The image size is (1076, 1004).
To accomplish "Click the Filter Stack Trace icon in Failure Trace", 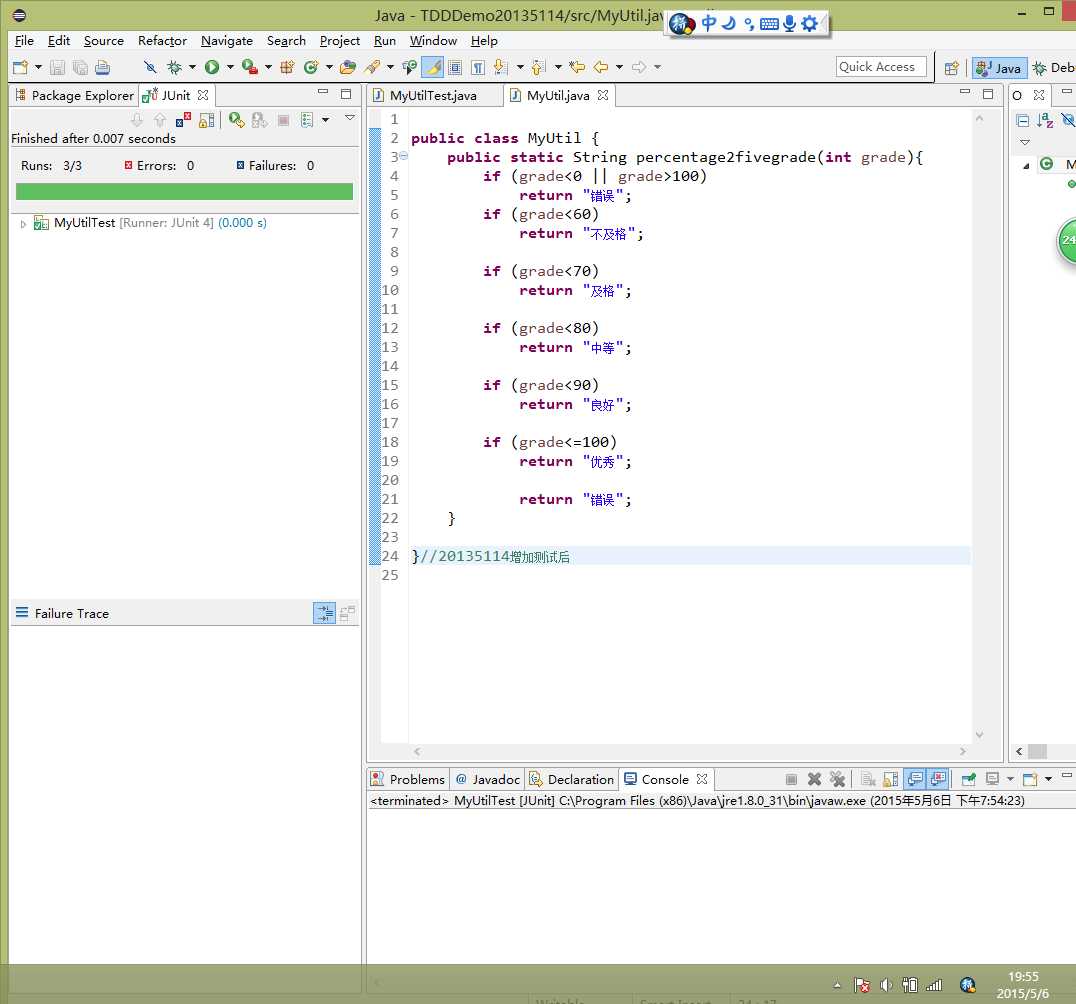I will pos(325,613).
